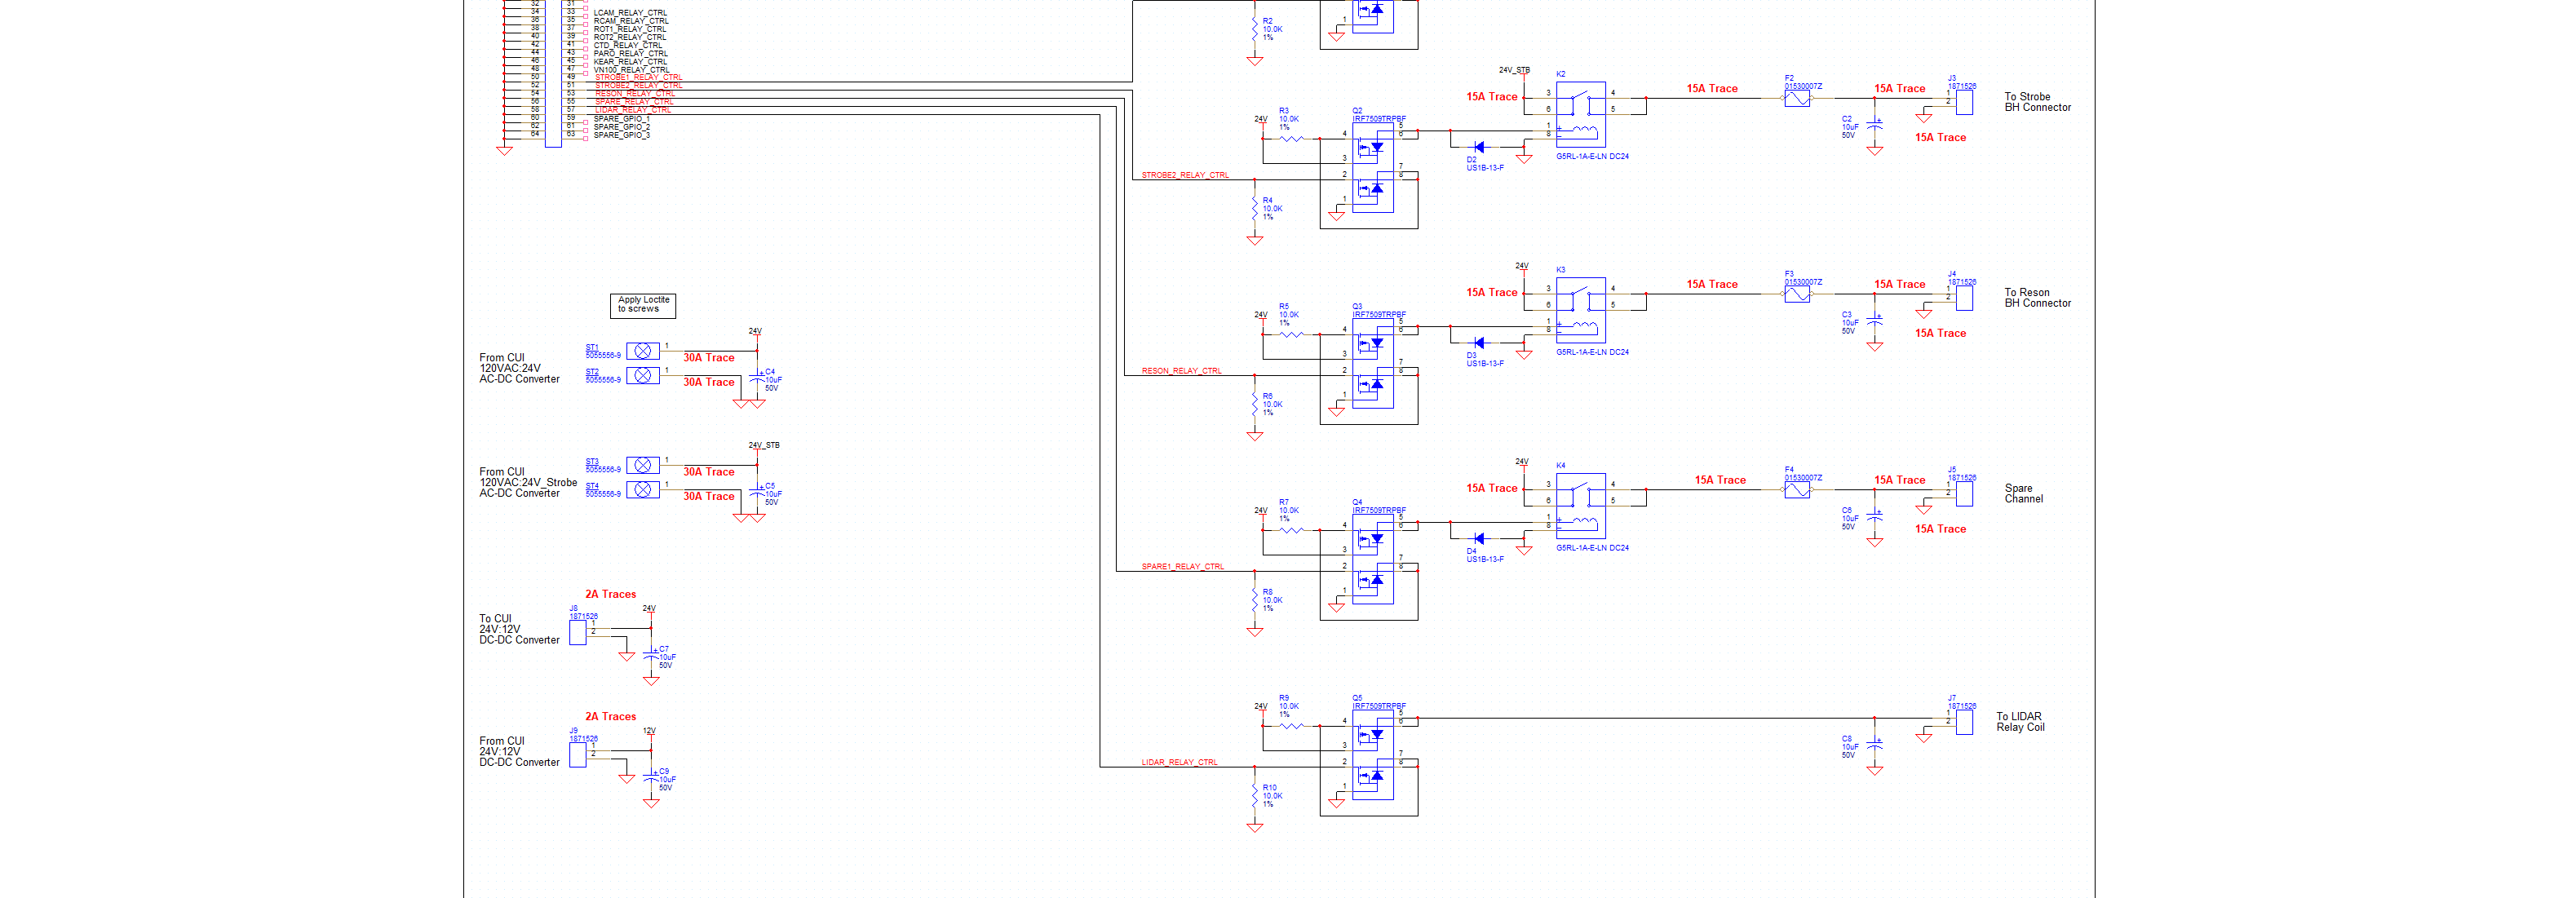Screen dimensions: 2576x898
Task: Select fuse symbol F4
Action: click(1797, 491)
